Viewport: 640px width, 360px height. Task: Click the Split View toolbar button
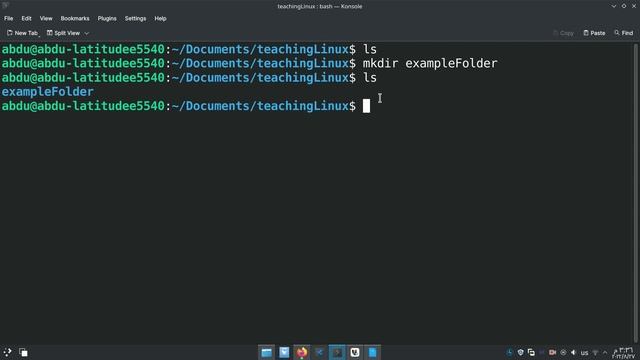point(64,33)
